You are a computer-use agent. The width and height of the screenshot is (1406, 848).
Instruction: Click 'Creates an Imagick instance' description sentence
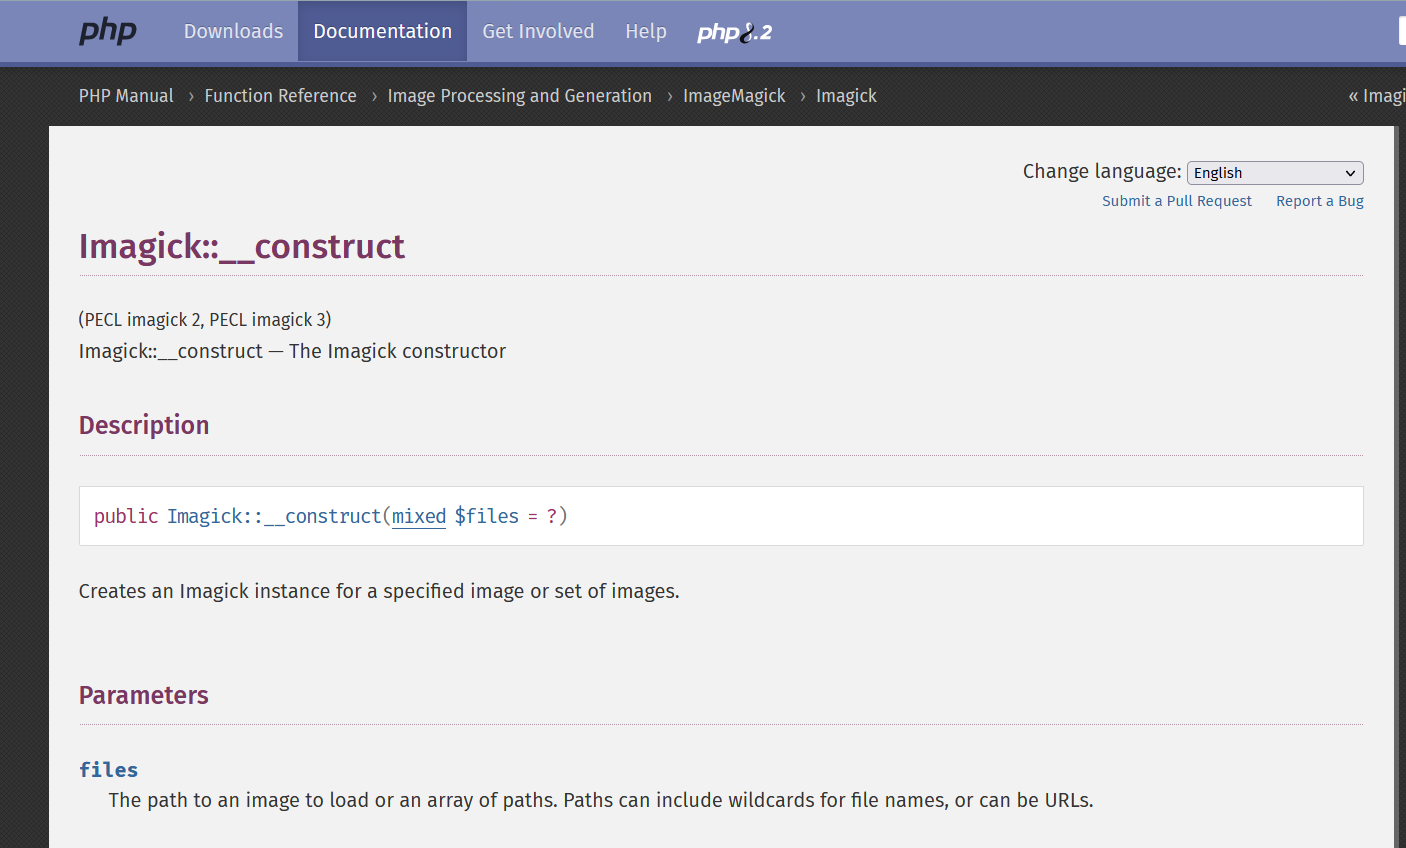click(x=379, y=591)
